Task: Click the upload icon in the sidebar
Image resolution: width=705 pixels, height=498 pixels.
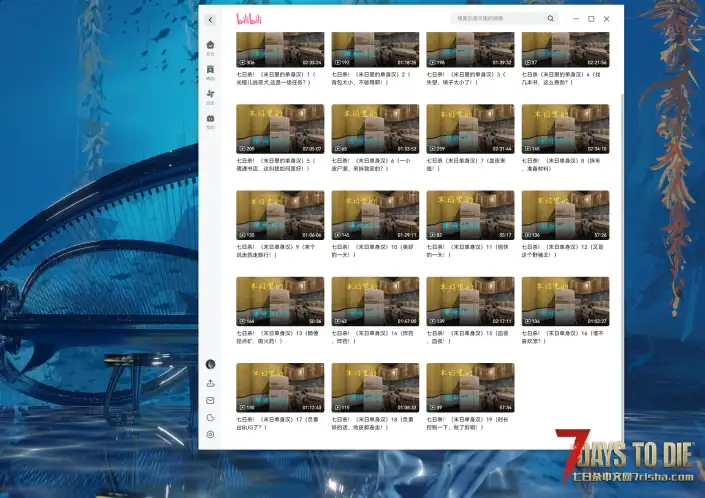Action: click(210, 383)
